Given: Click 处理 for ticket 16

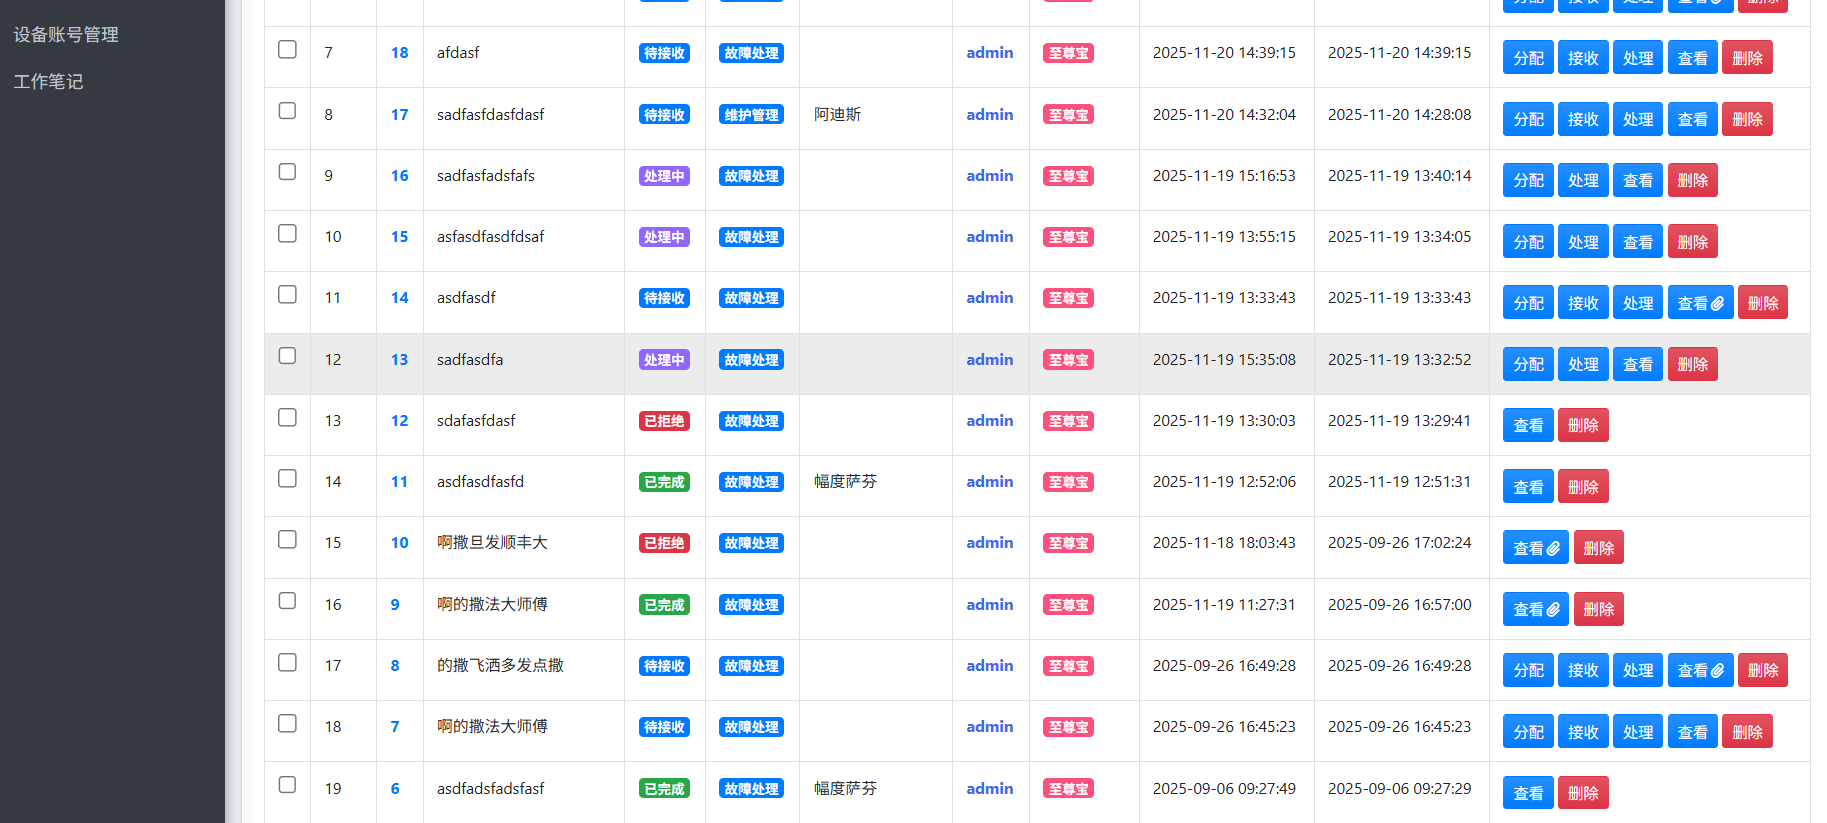Looking at the screenshot, I should pyautogui.click(x=1583, y=180).
